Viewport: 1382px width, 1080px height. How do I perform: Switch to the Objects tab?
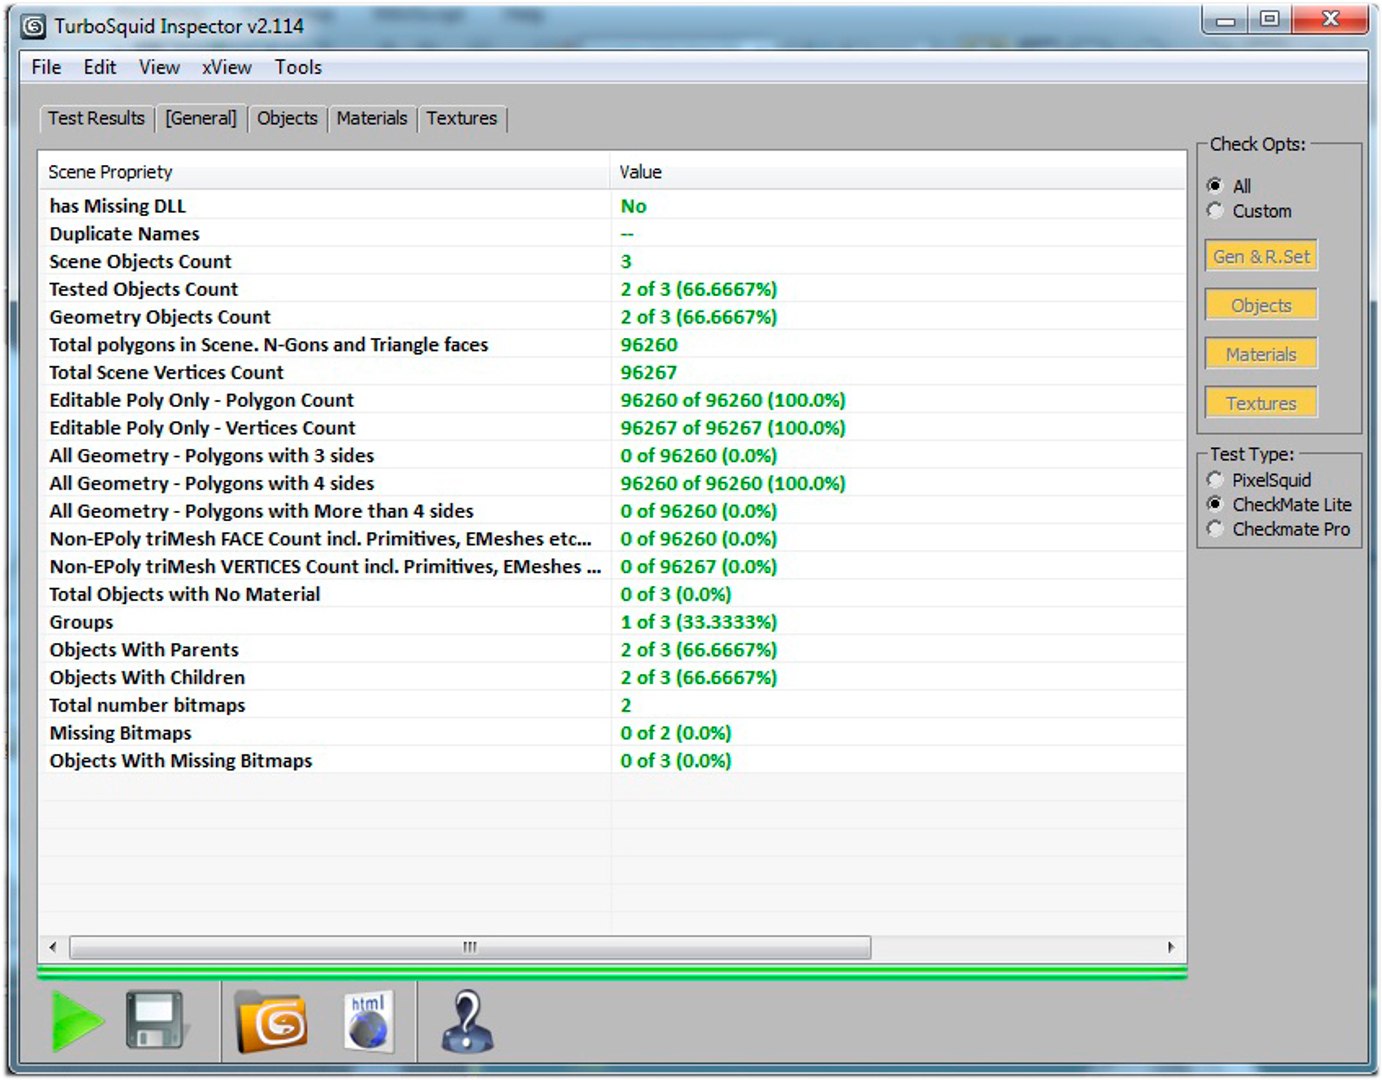click(x=287, y=118)
